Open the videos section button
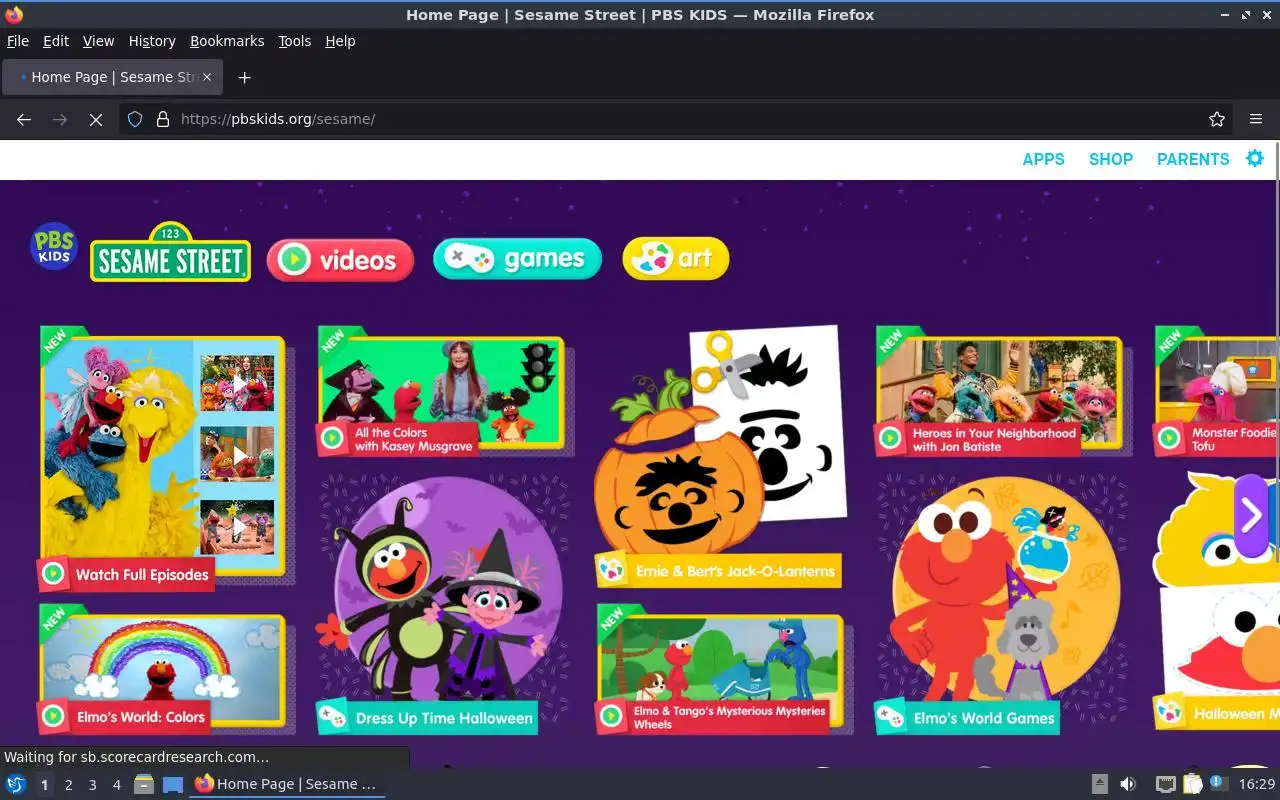The image size is (1280, 800). [x=340, y=260]
